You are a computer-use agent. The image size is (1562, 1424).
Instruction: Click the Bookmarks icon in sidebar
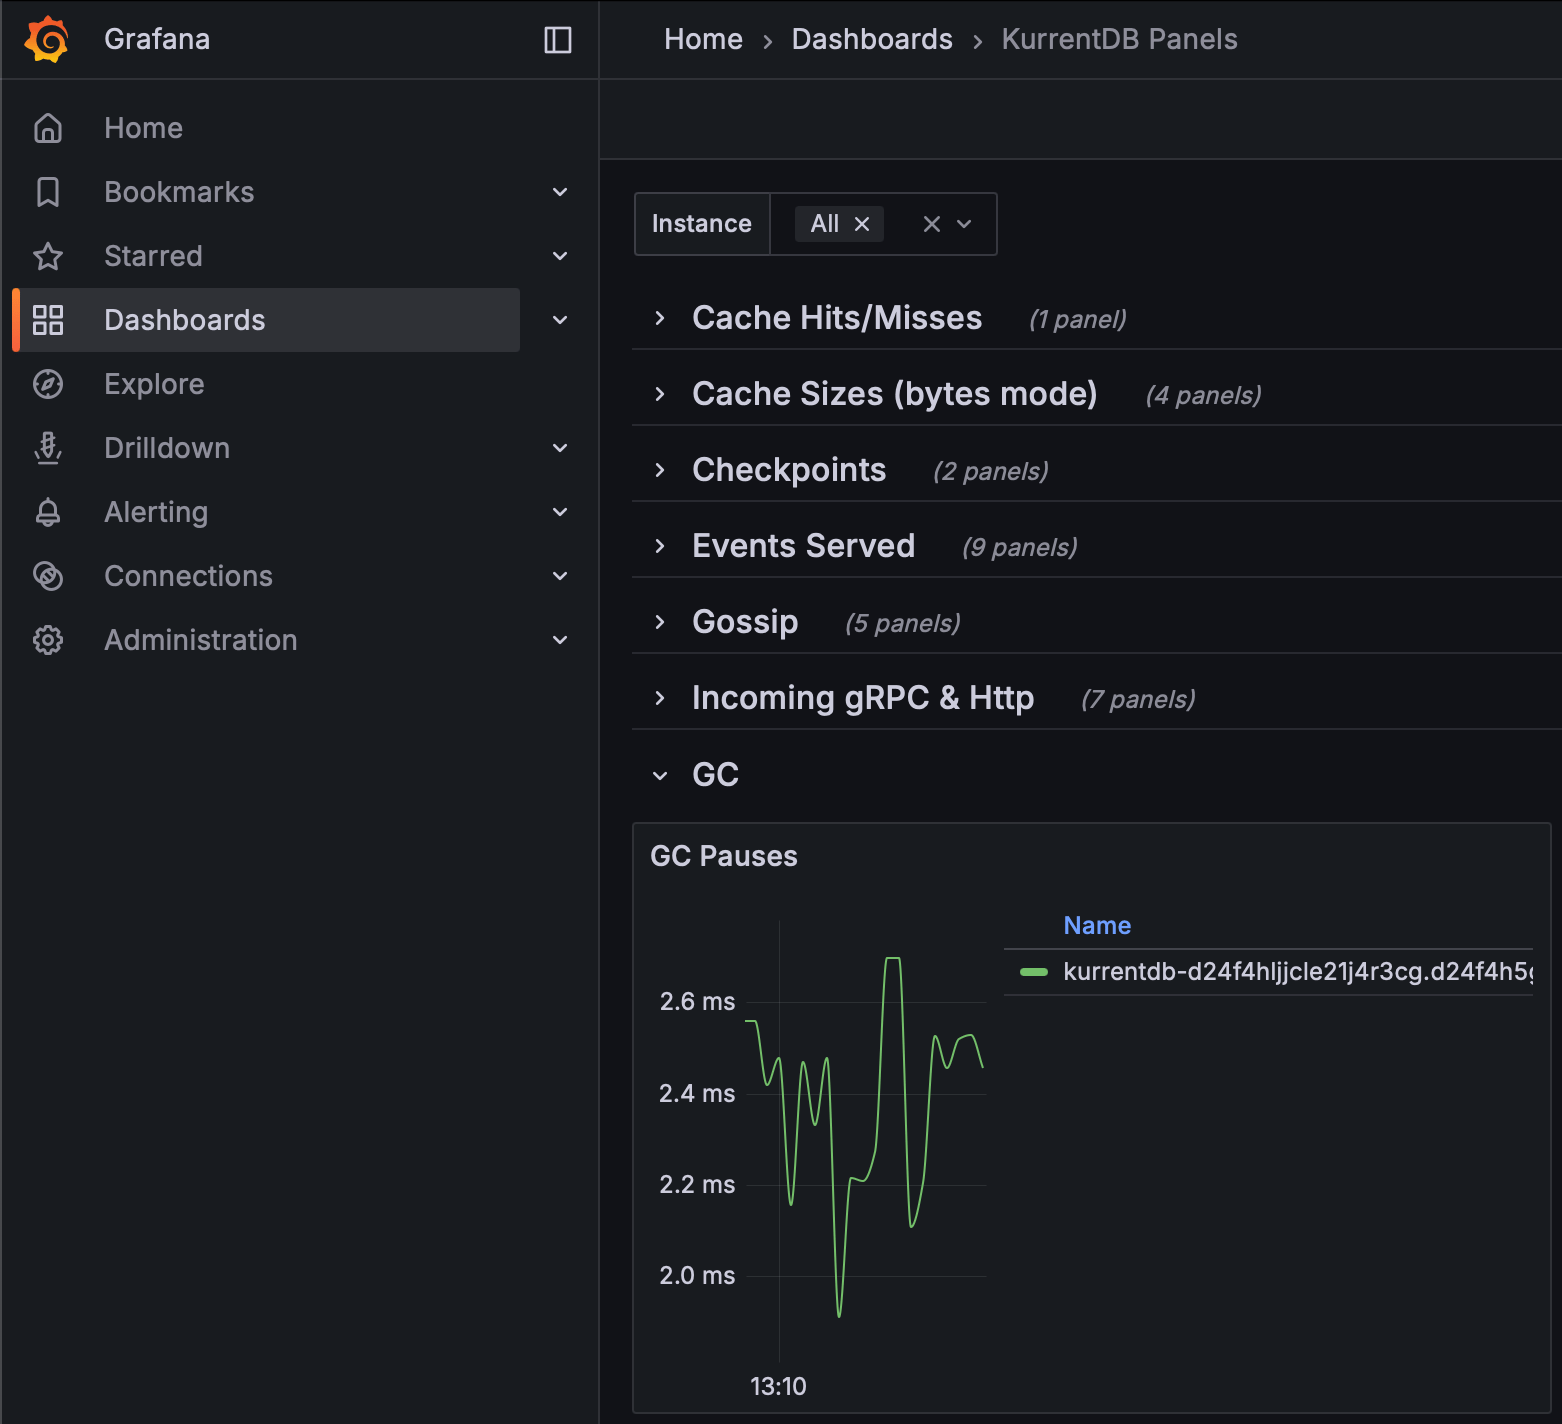coord(48,192)
